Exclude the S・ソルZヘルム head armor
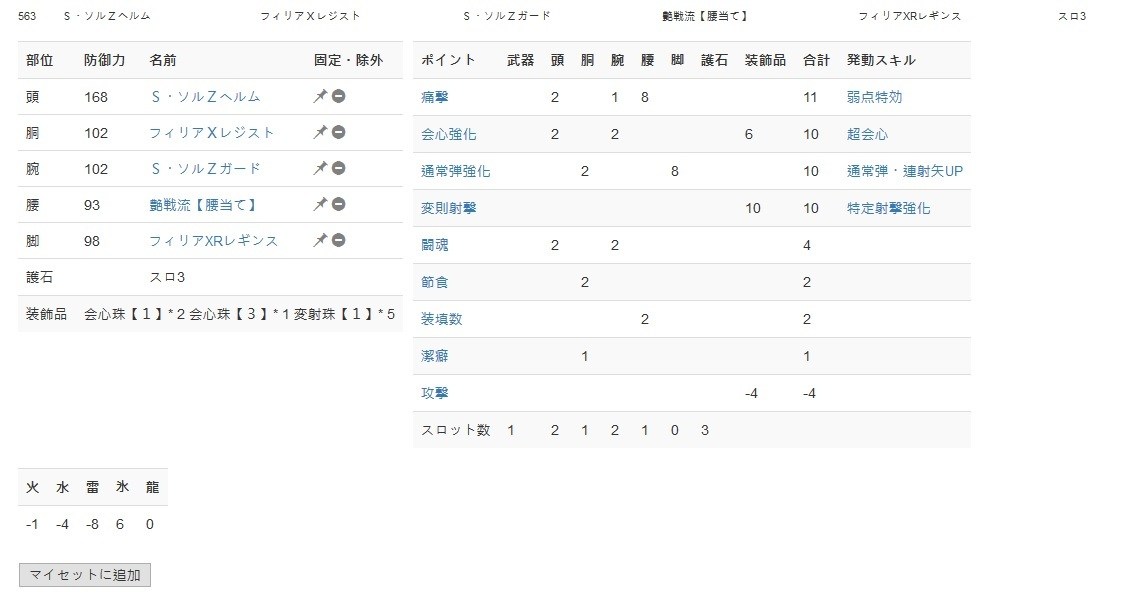1142x605 pixels. tap(339, 96)
